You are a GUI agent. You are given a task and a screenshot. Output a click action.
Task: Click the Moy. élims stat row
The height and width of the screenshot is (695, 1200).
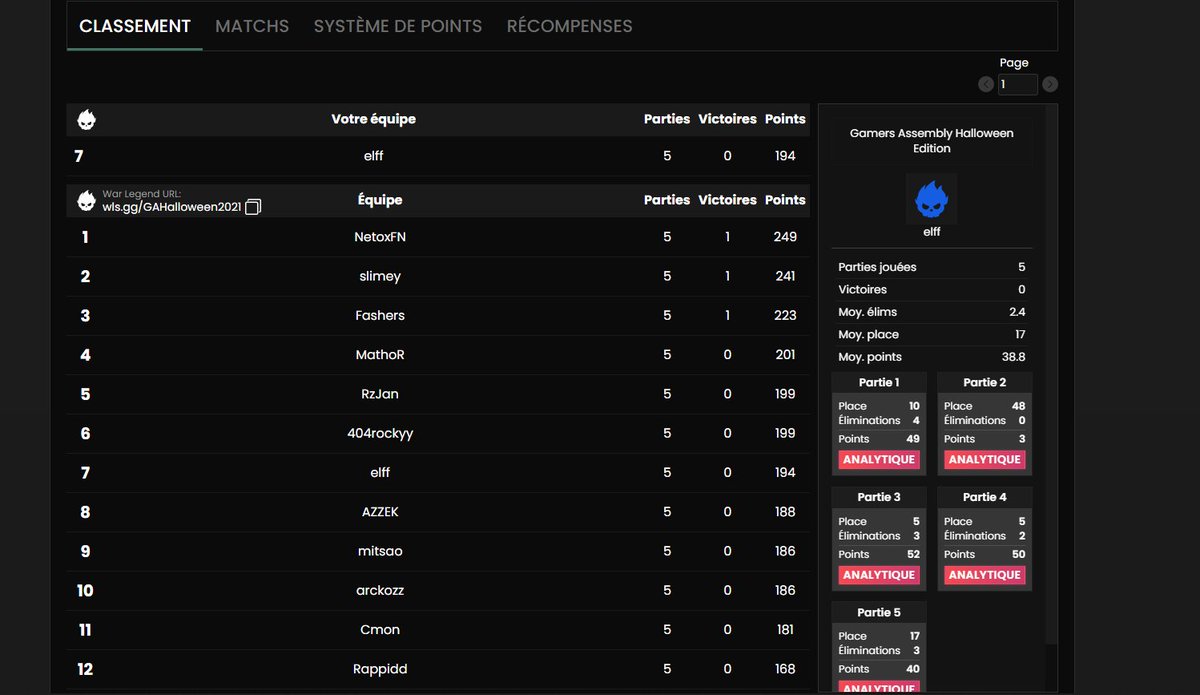click(x=931, y=312)
